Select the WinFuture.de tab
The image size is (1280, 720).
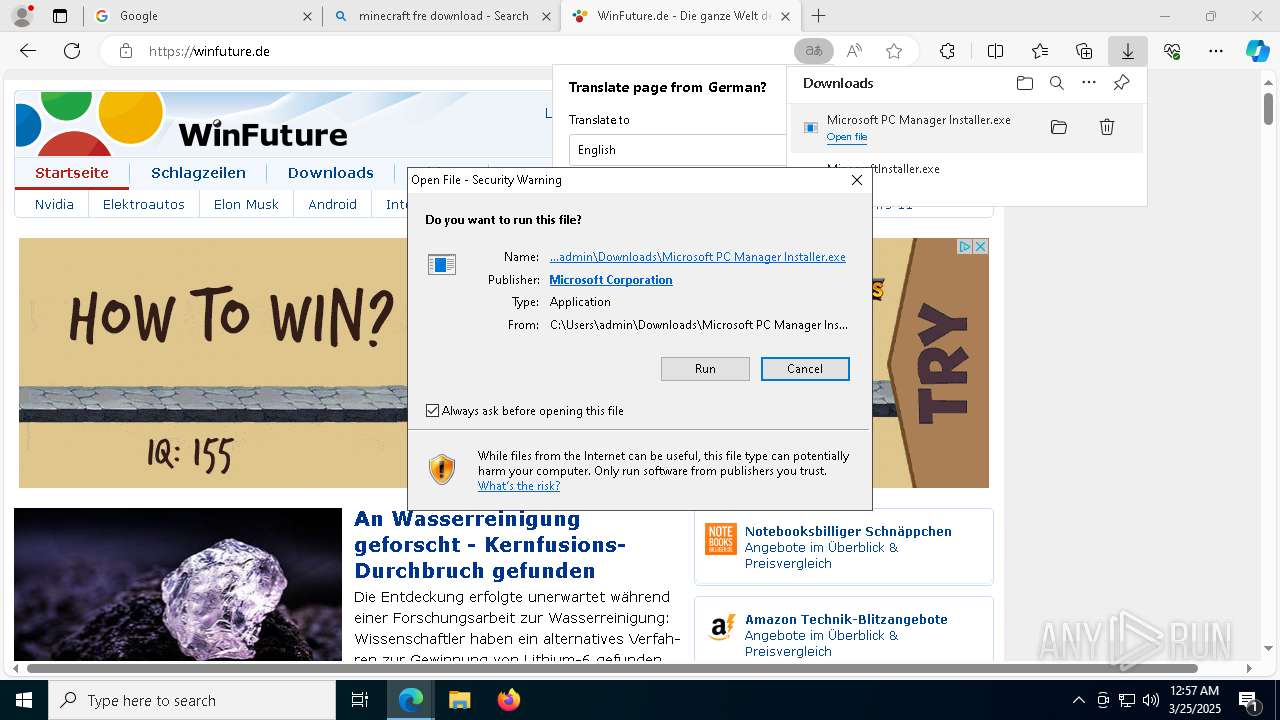(680, 16)
